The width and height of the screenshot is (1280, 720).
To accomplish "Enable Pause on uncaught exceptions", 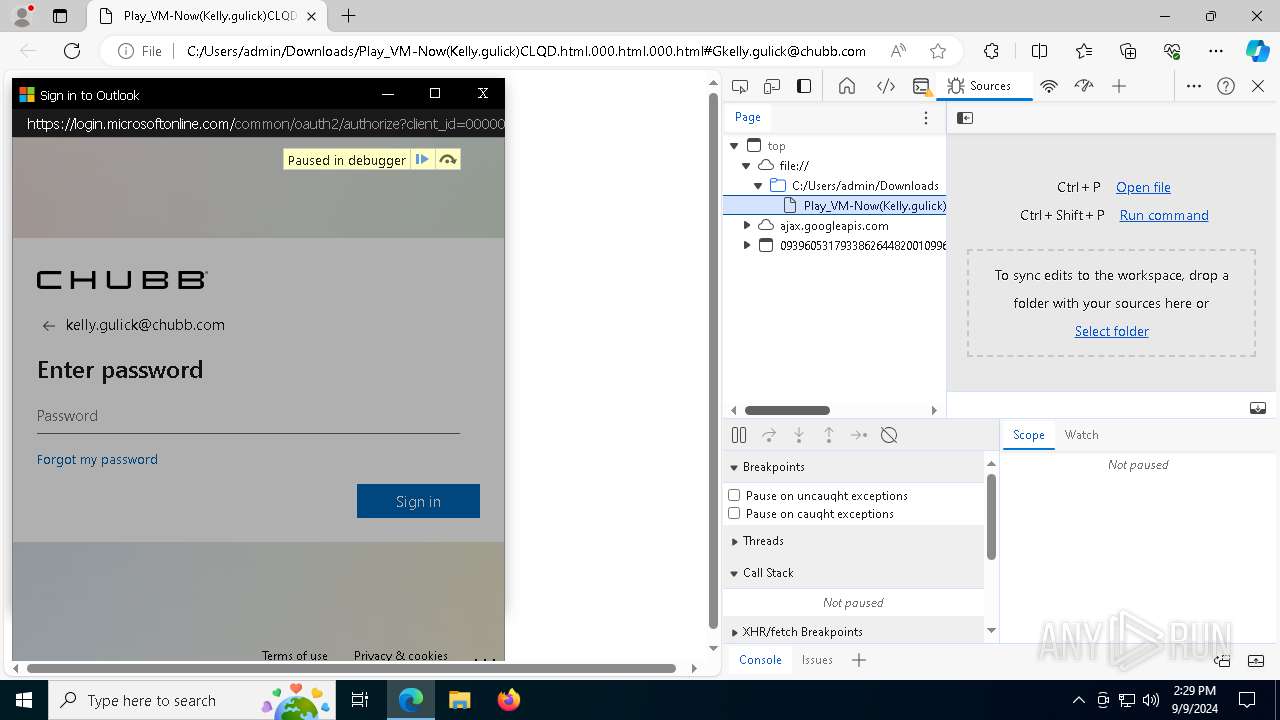I will tap(734, 495).
